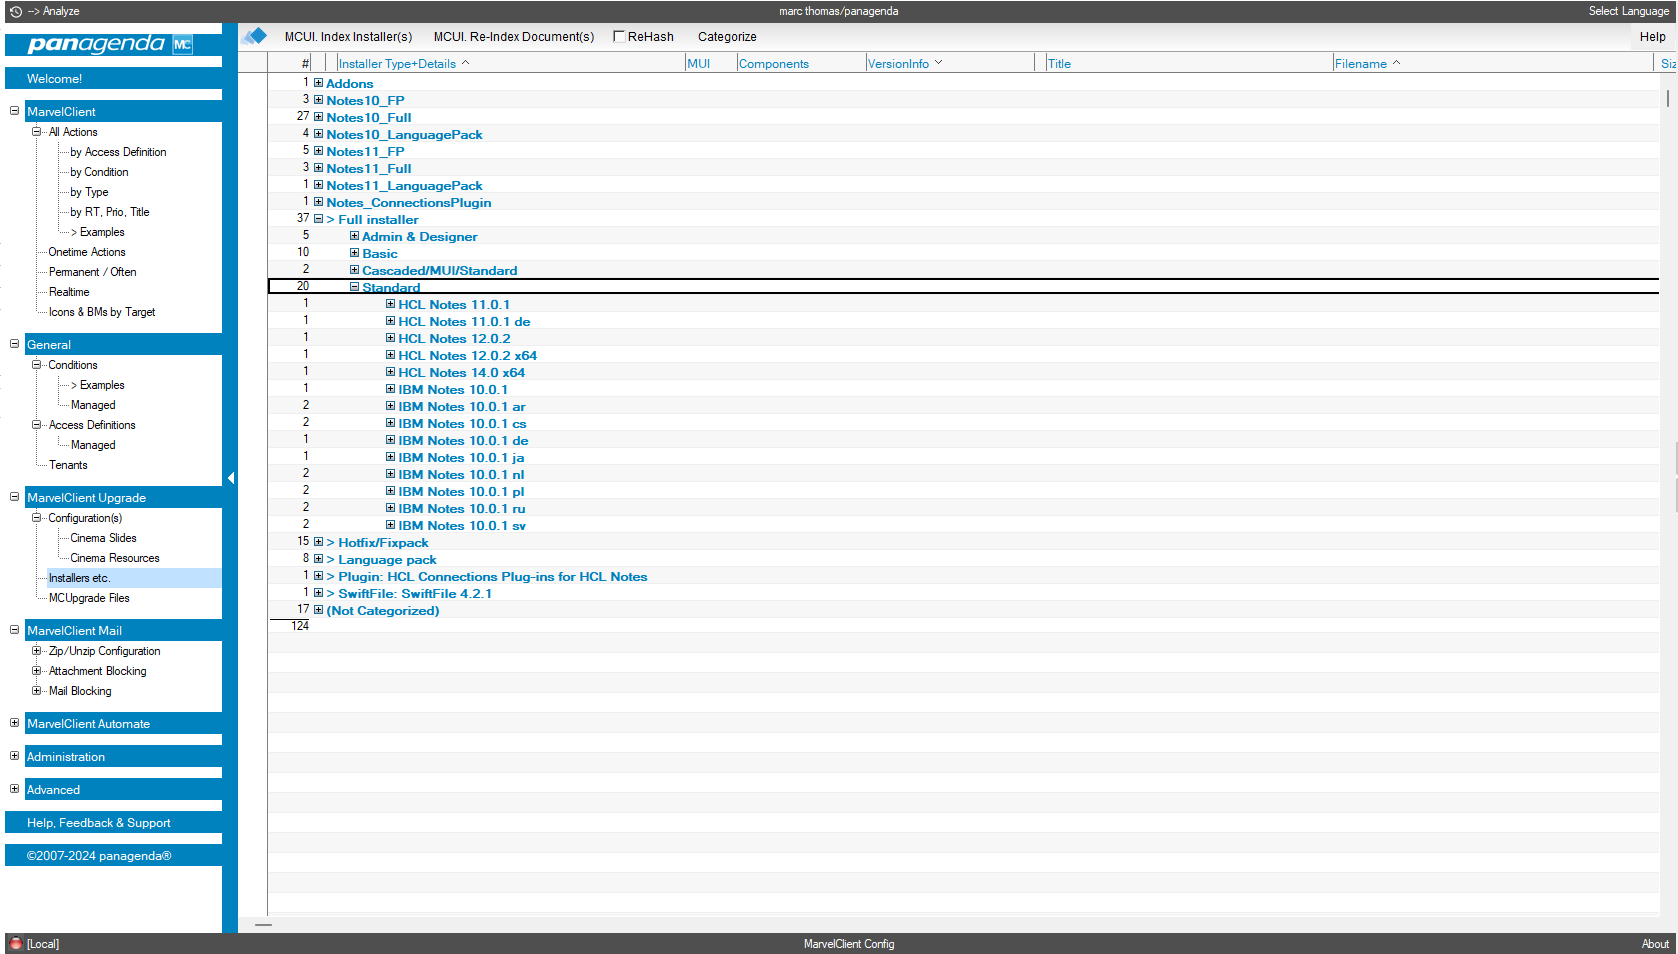
Task: Open Attachment Blocking tree item
Action: point(97,671)
